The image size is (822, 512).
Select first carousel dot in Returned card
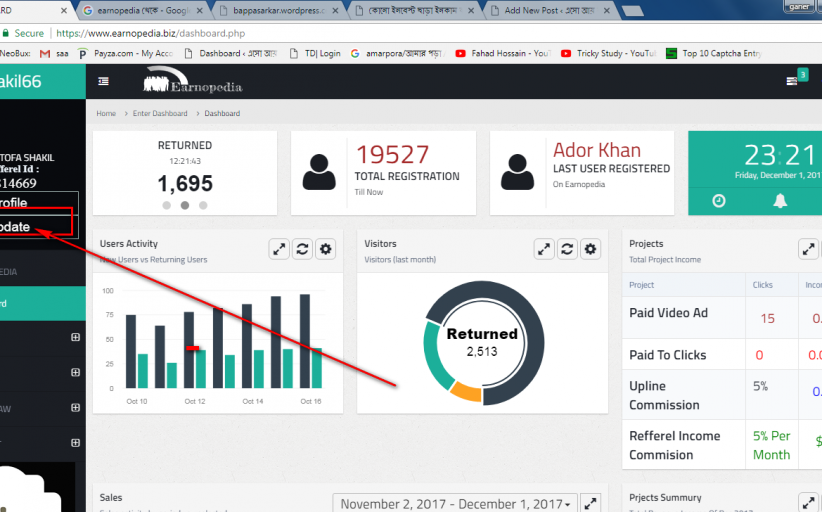pyautogui.click(x=166, y=205)
